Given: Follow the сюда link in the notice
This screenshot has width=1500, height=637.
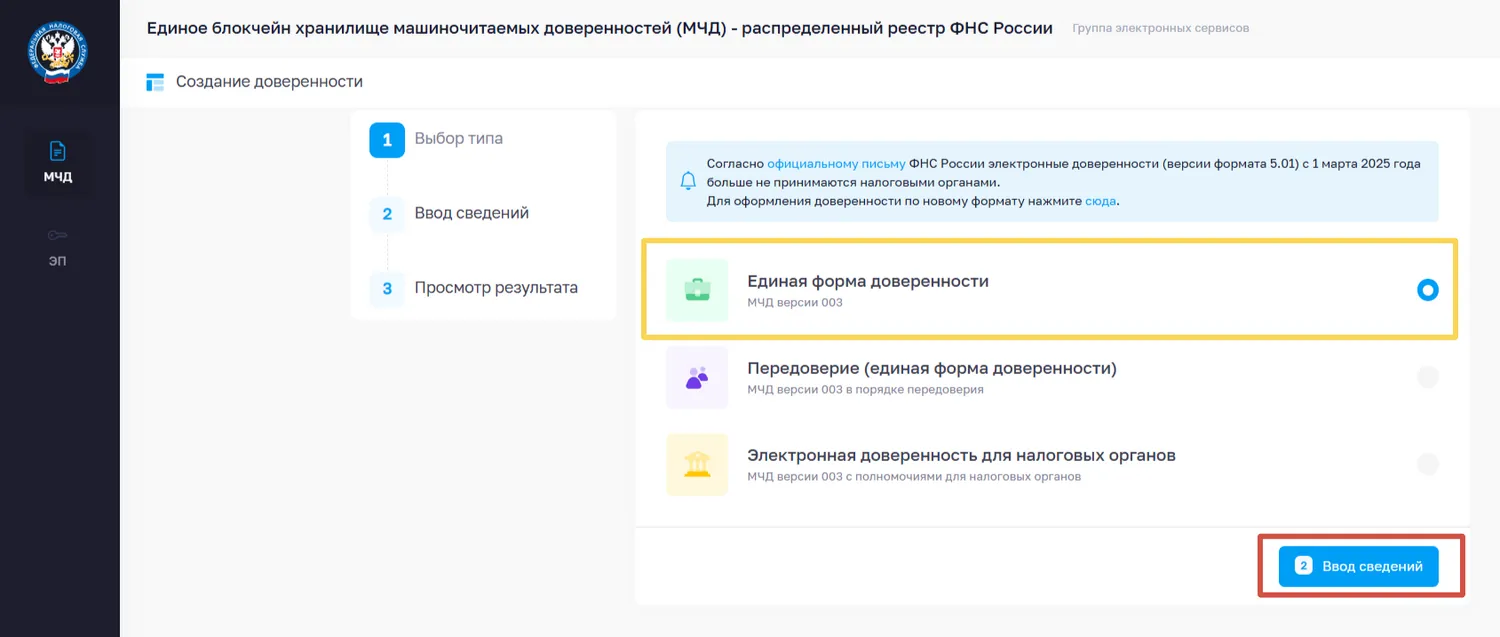Looking at the screenshot, I should point(1101,201).
